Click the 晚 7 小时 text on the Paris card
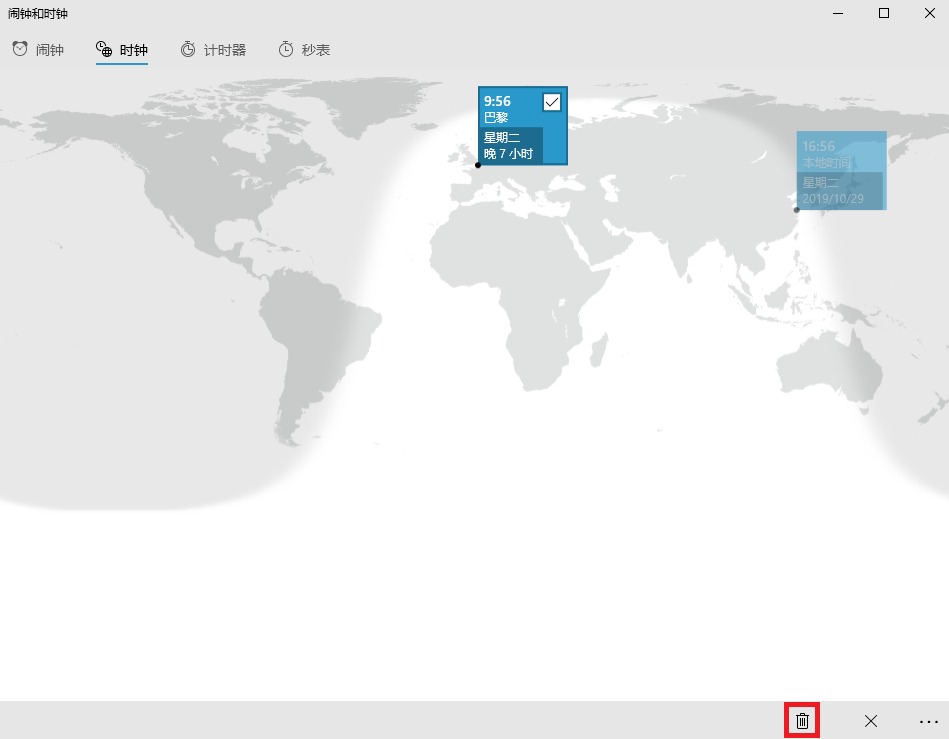949x739 pixels. 508,154
